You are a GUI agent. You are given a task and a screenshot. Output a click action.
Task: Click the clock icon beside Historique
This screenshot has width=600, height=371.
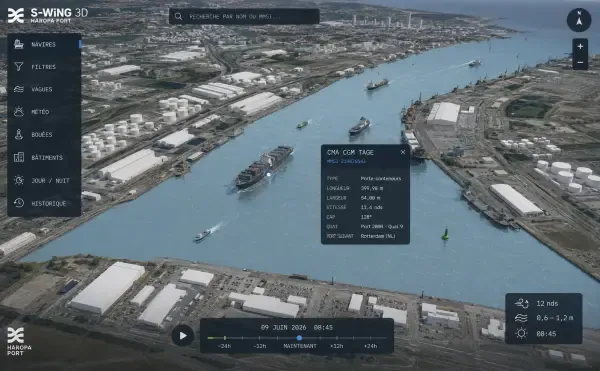tap(19, 203)
